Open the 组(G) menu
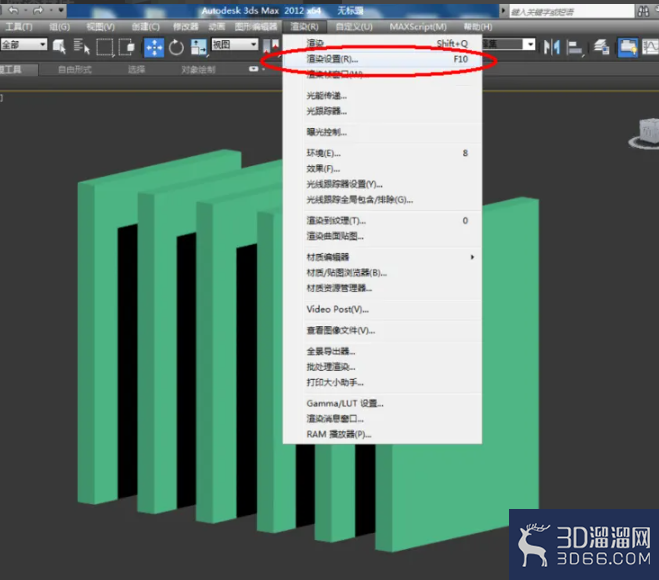 tap(60, 27)
